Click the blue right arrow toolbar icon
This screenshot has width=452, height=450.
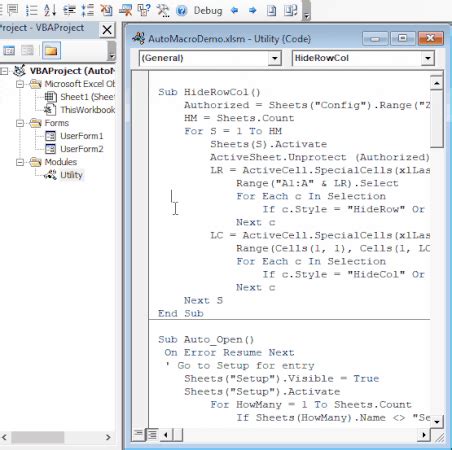252,11
